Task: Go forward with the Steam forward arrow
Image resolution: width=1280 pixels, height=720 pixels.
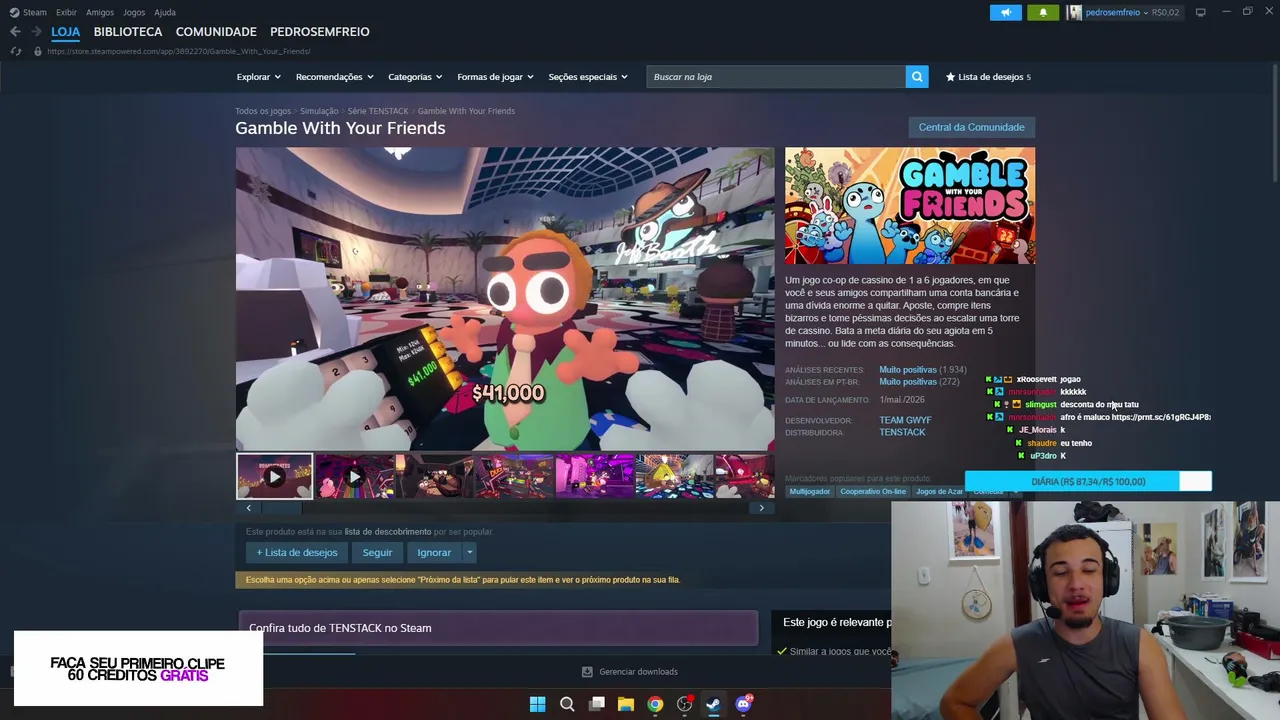Action: pos(36,32)
